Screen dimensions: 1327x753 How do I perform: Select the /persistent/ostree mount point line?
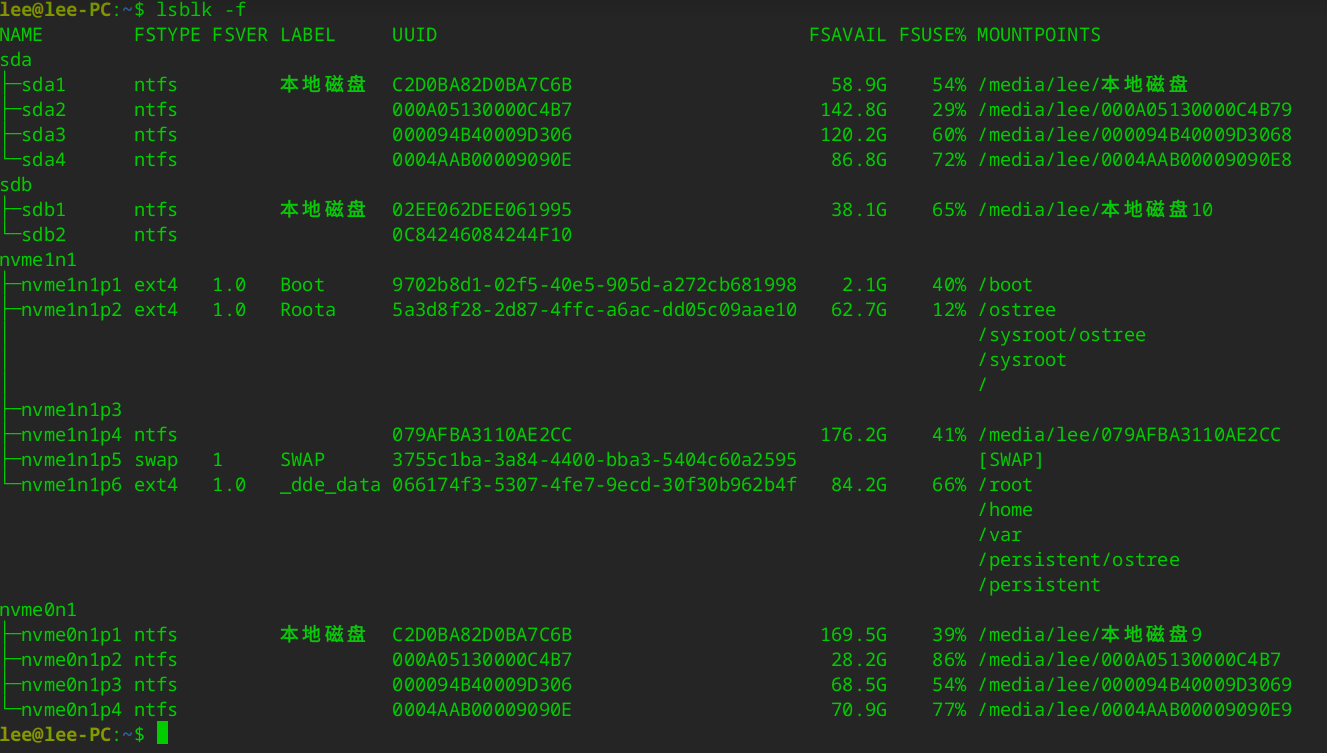(x=1078, y=560)
